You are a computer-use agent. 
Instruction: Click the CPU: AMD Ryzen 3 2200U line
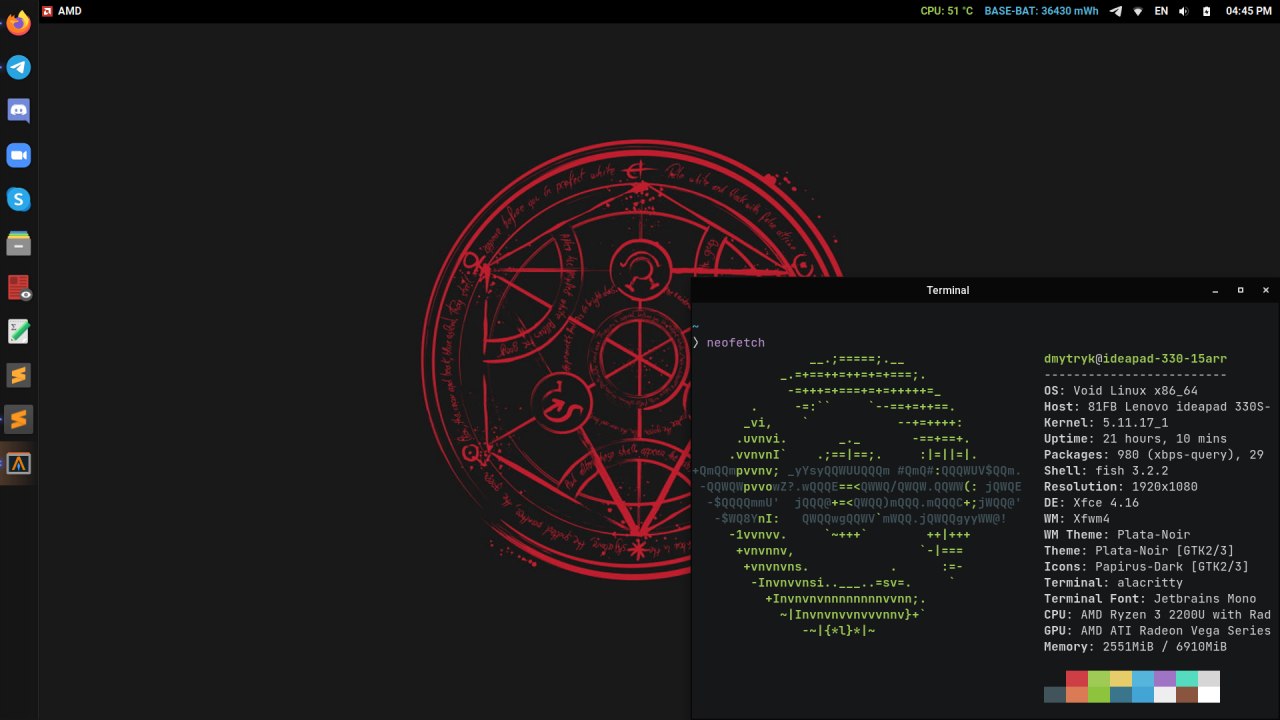point(1157,615)
